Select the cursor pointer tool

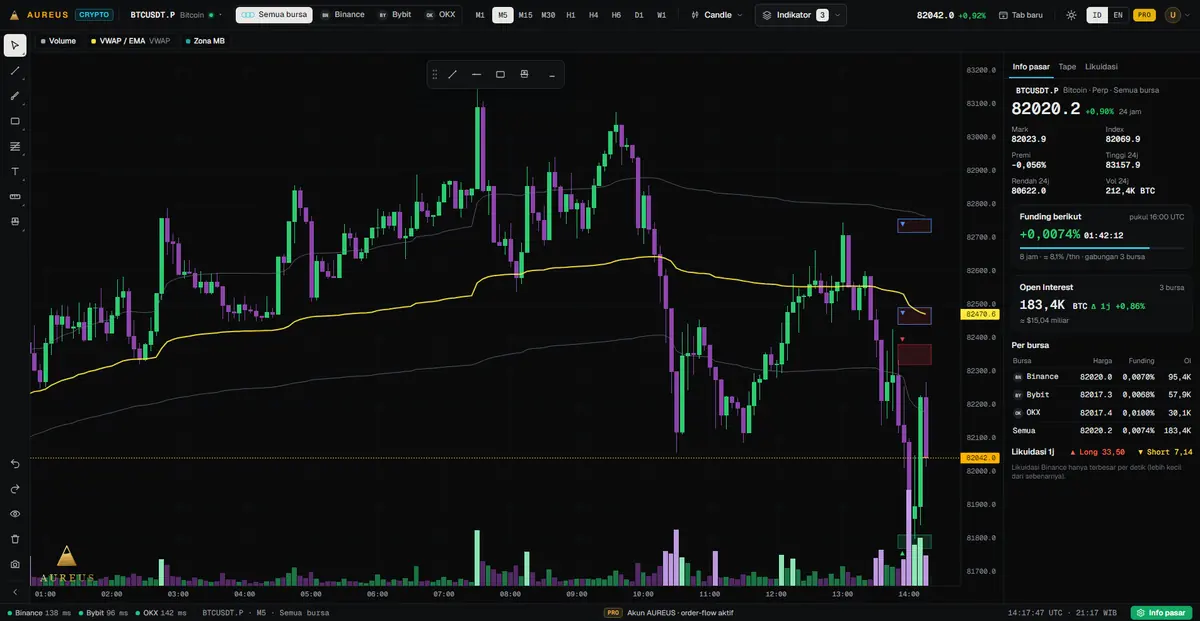[x=15, y=46]
